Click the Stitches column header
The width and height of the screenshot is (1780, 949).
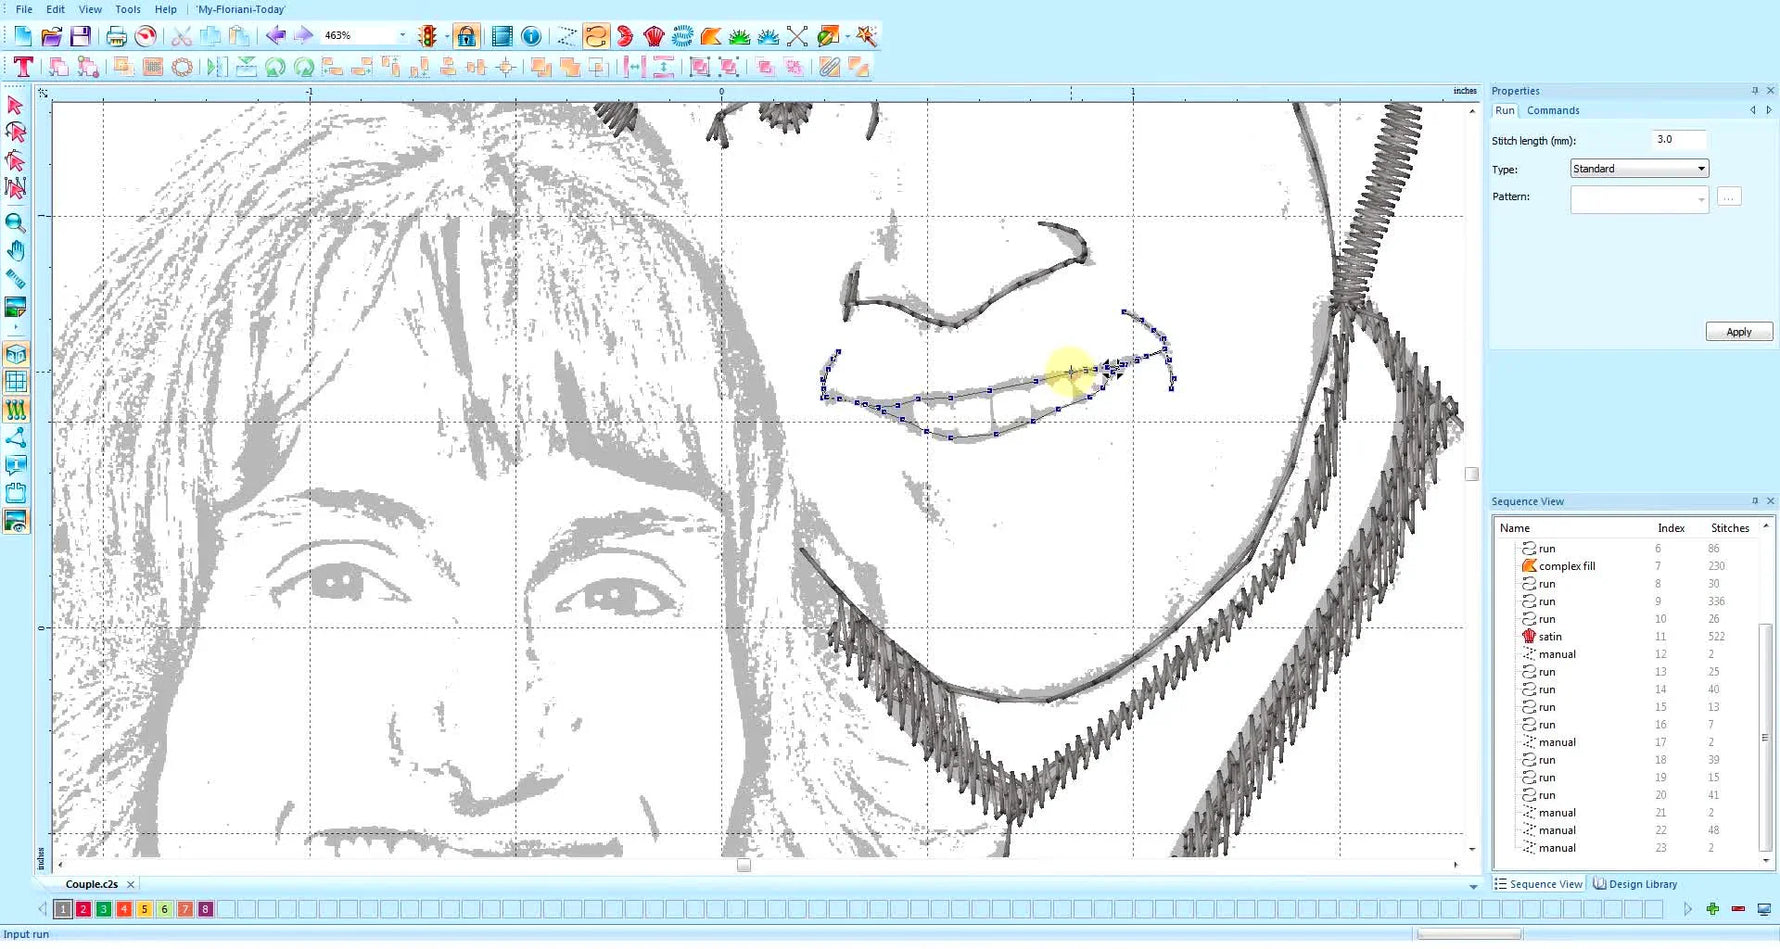point(1729,528)
